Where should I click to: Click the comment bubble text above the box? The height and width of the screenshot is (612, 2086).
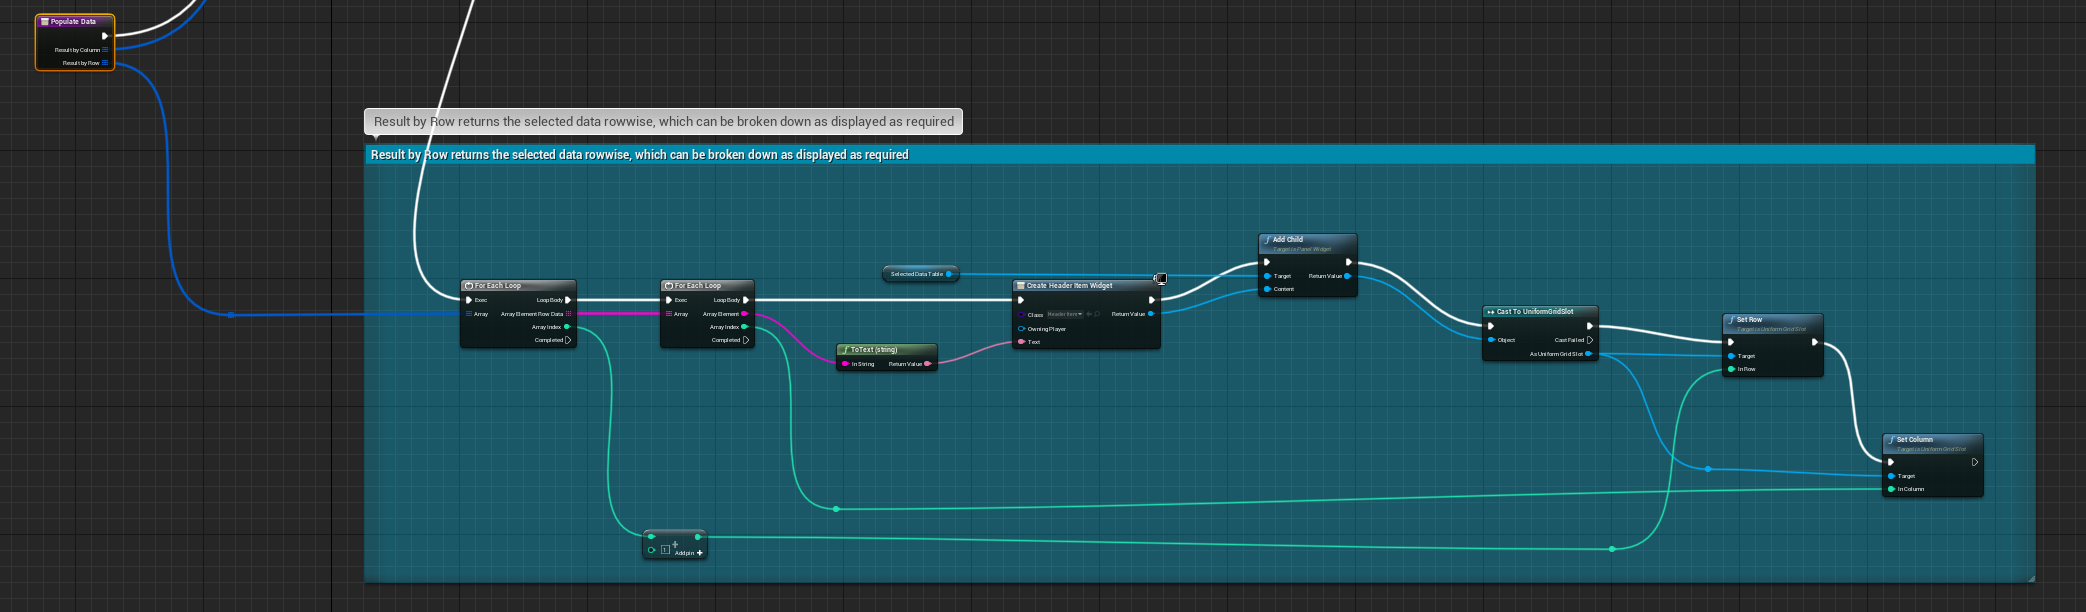pos(664,122)
